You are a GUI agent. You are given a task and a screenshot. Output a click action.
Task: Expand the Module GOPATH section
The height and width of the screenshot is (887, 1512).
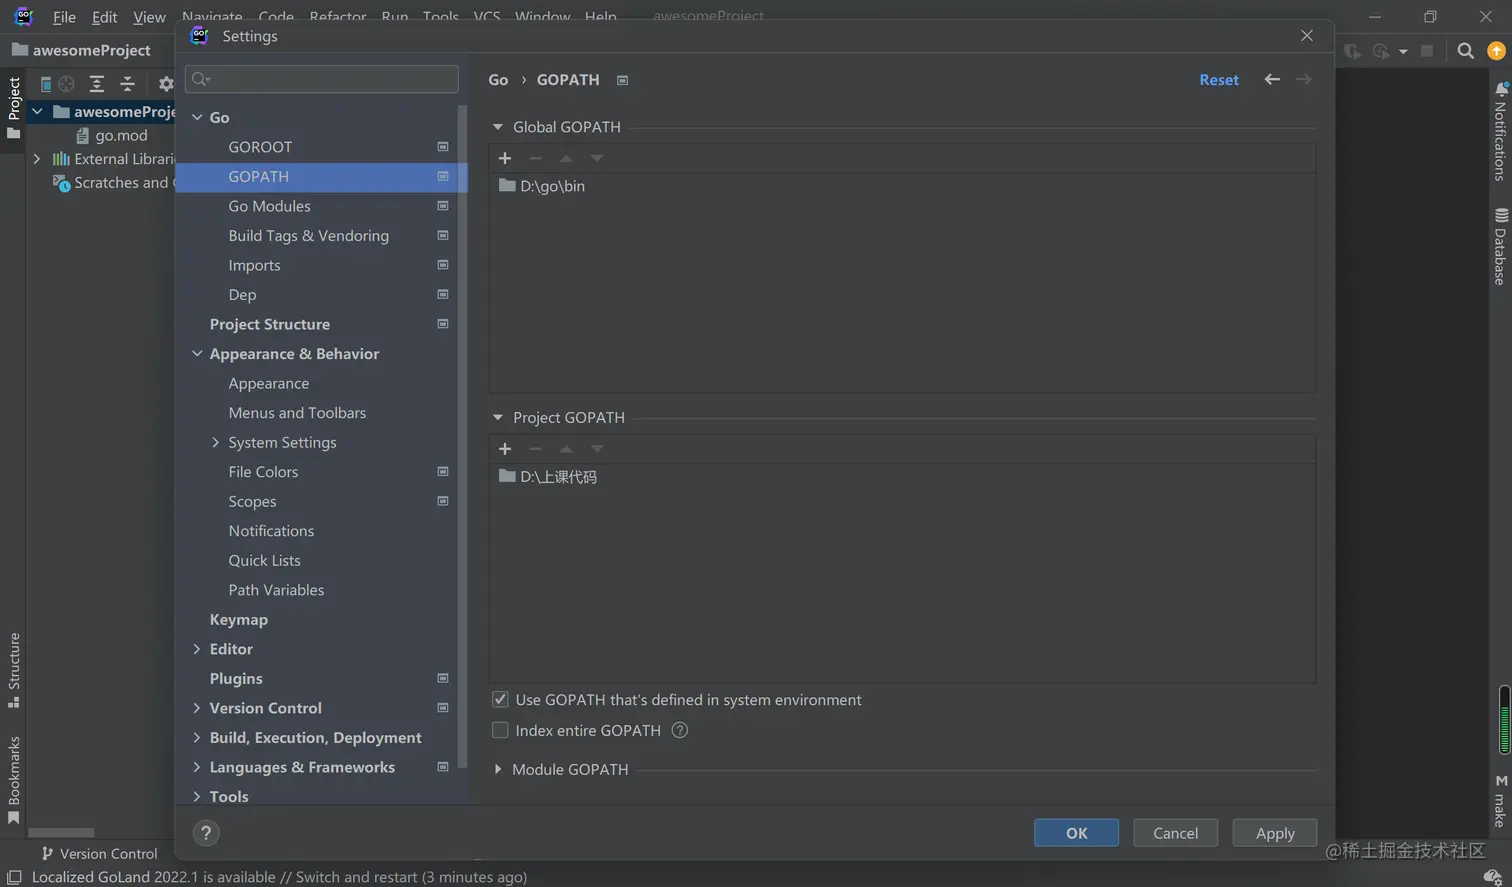coord(498,769)
